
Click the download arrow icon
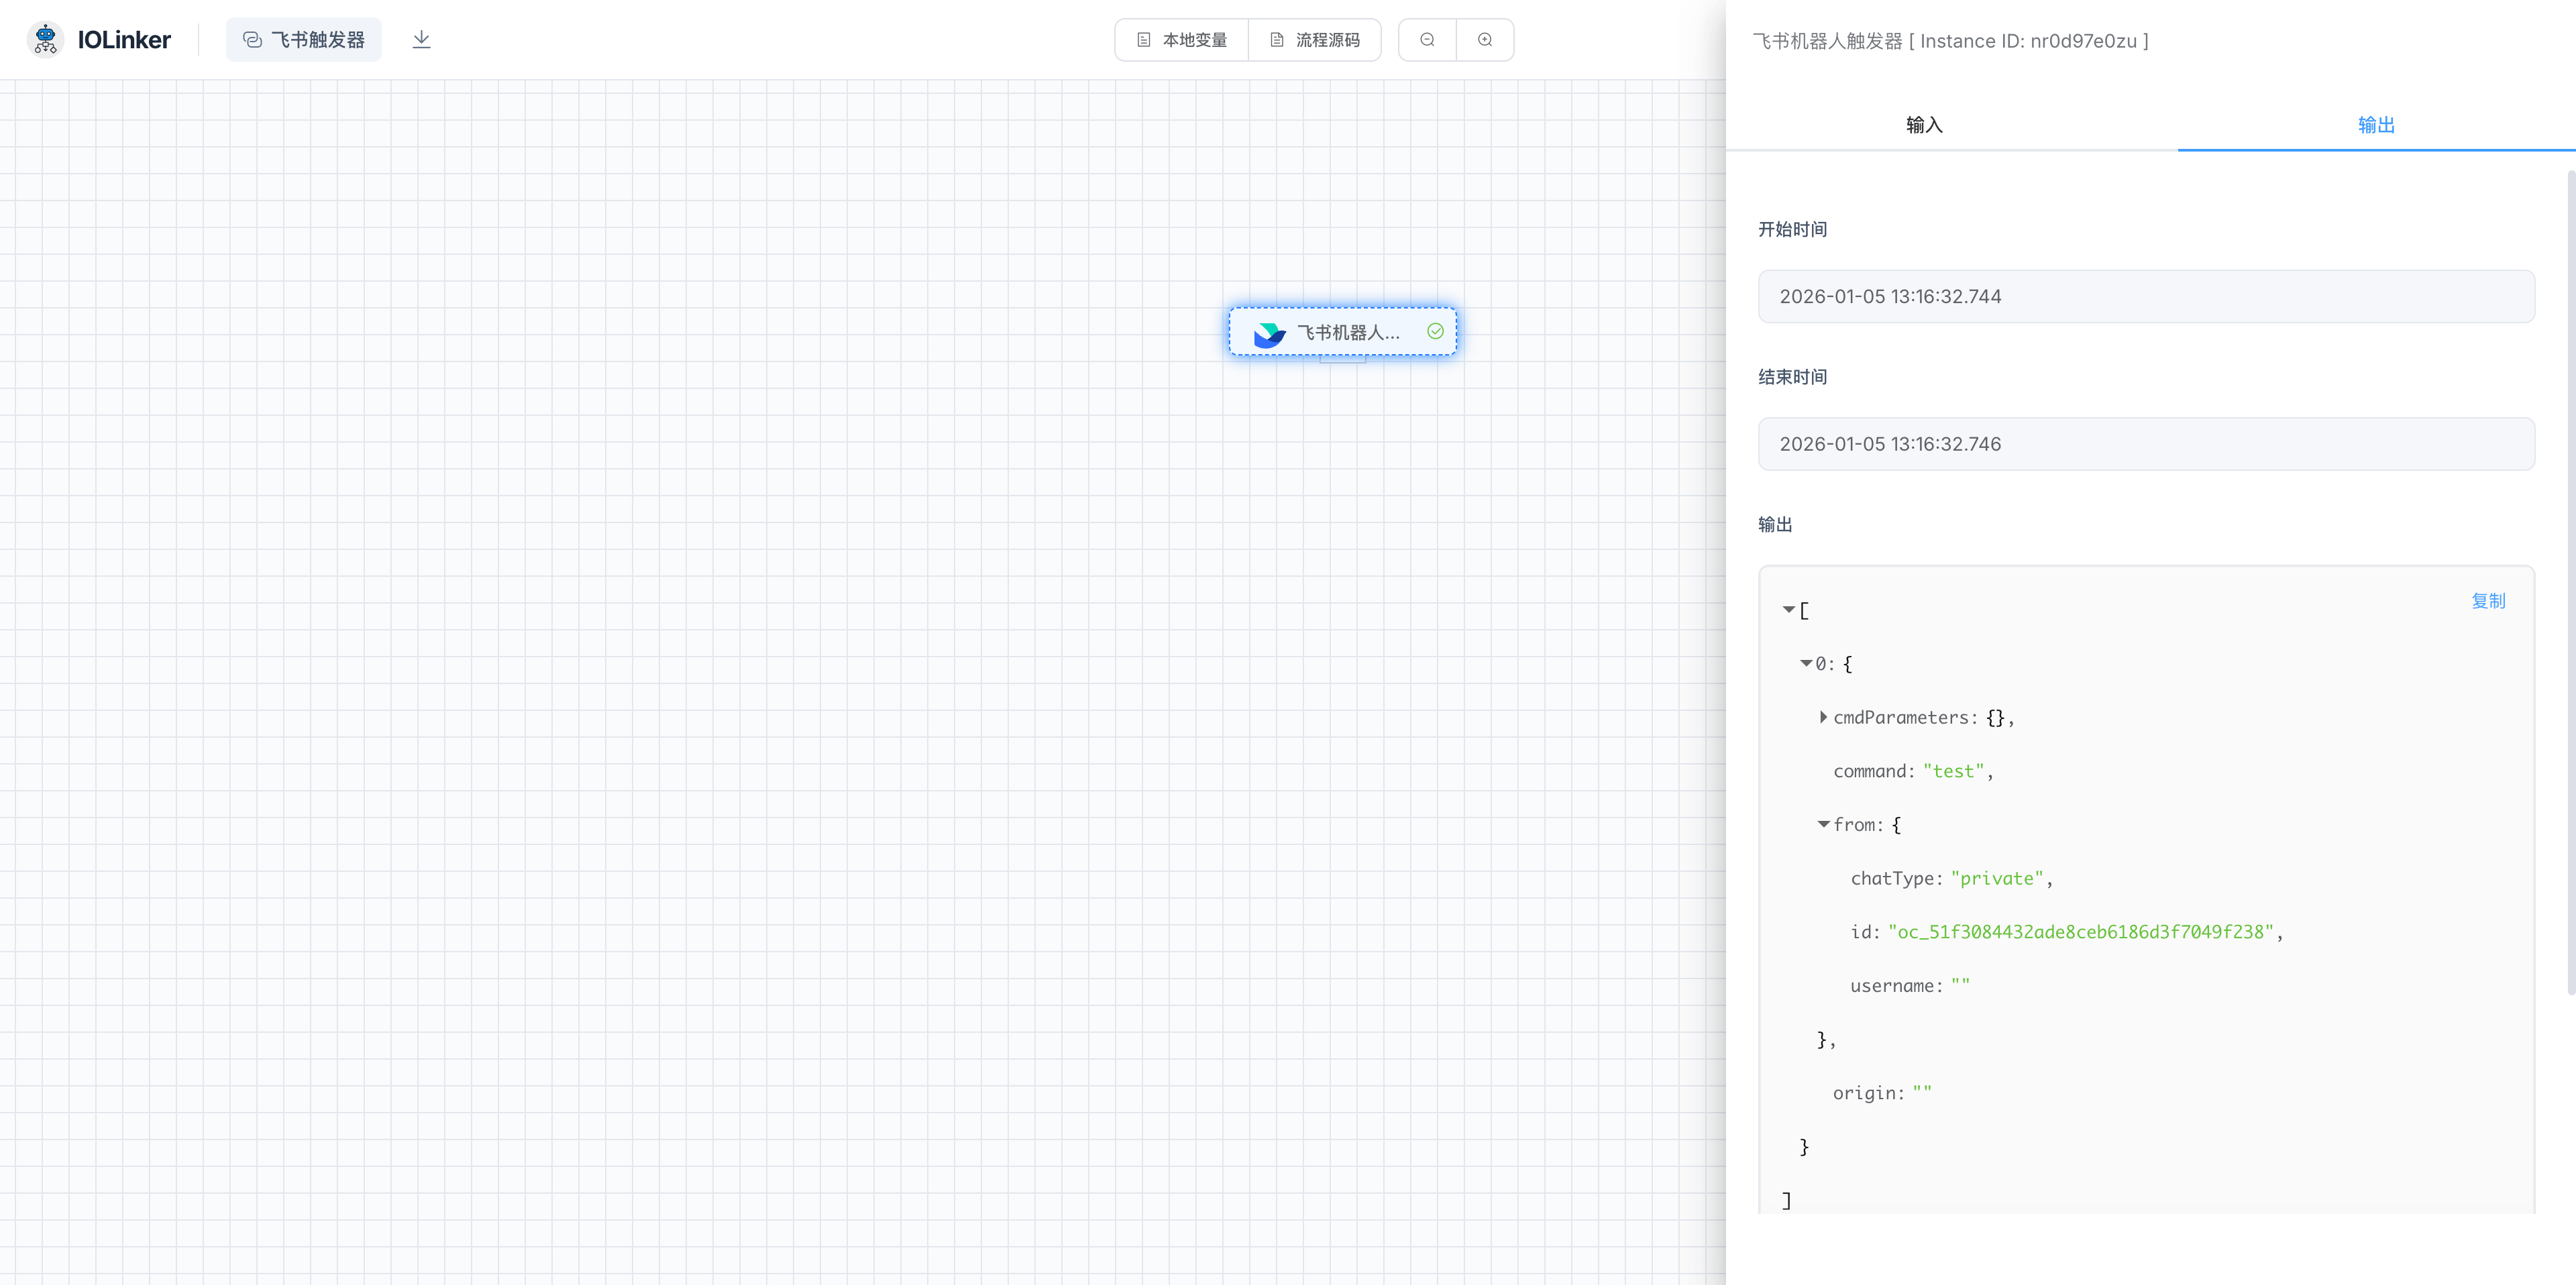[x=421, y=39]
